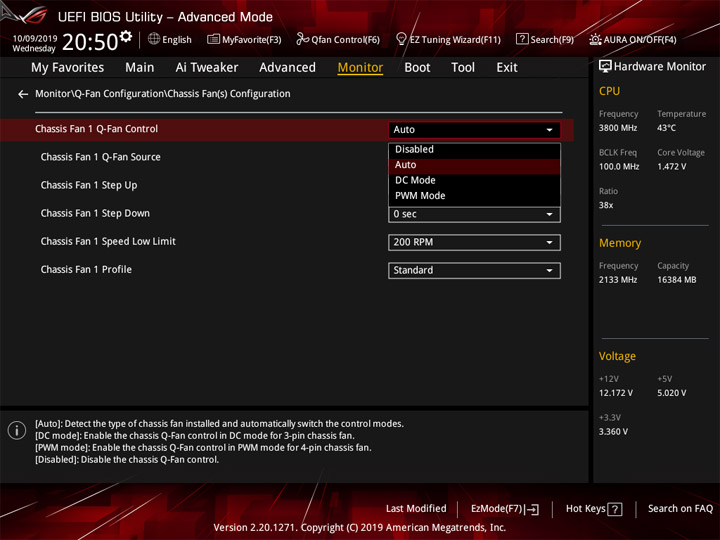
Task: Click the +3.3V reading 3.360 V
Action: click(613, 432)
